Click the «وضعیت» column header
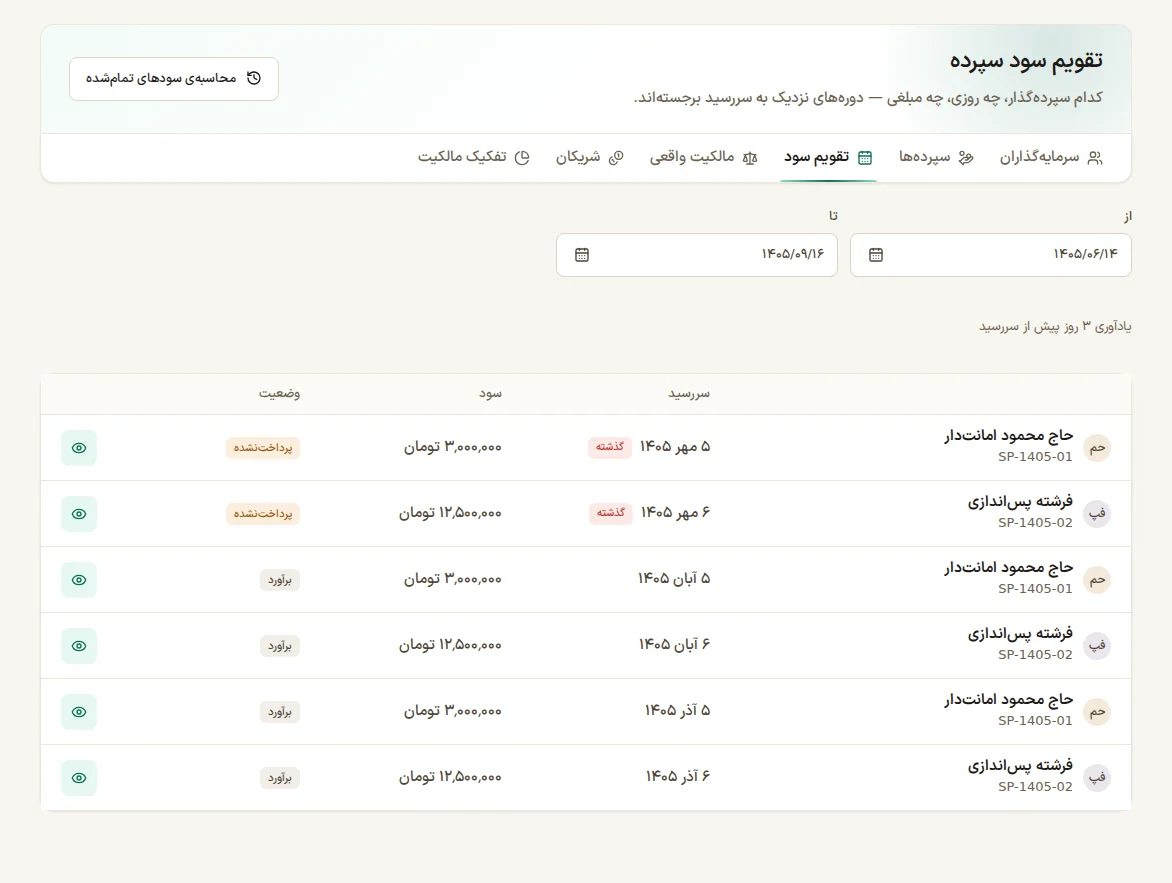Image resolution: width=1172 pixels, height=883 pixels. [x=280, y=394]
